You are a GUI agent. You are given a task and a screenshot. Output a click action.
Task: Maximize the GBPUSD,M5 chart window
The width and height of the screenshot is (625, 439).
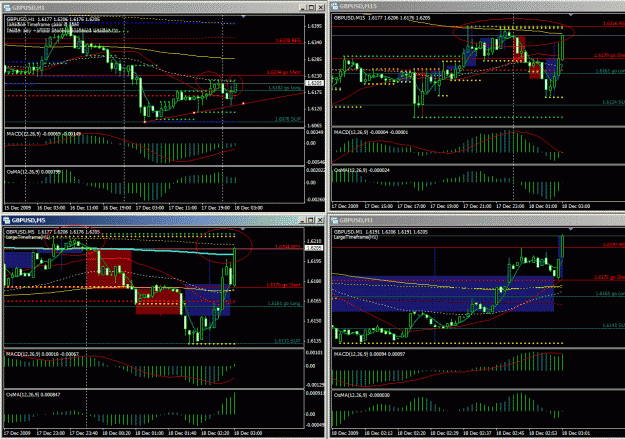coord(311,220)
